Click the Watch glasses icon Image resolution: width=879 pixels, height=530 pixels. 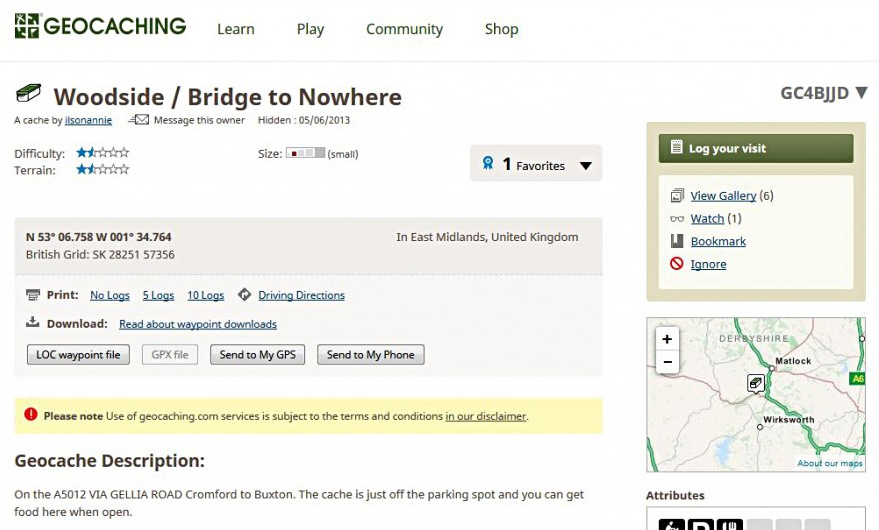[x=677, y=219]
